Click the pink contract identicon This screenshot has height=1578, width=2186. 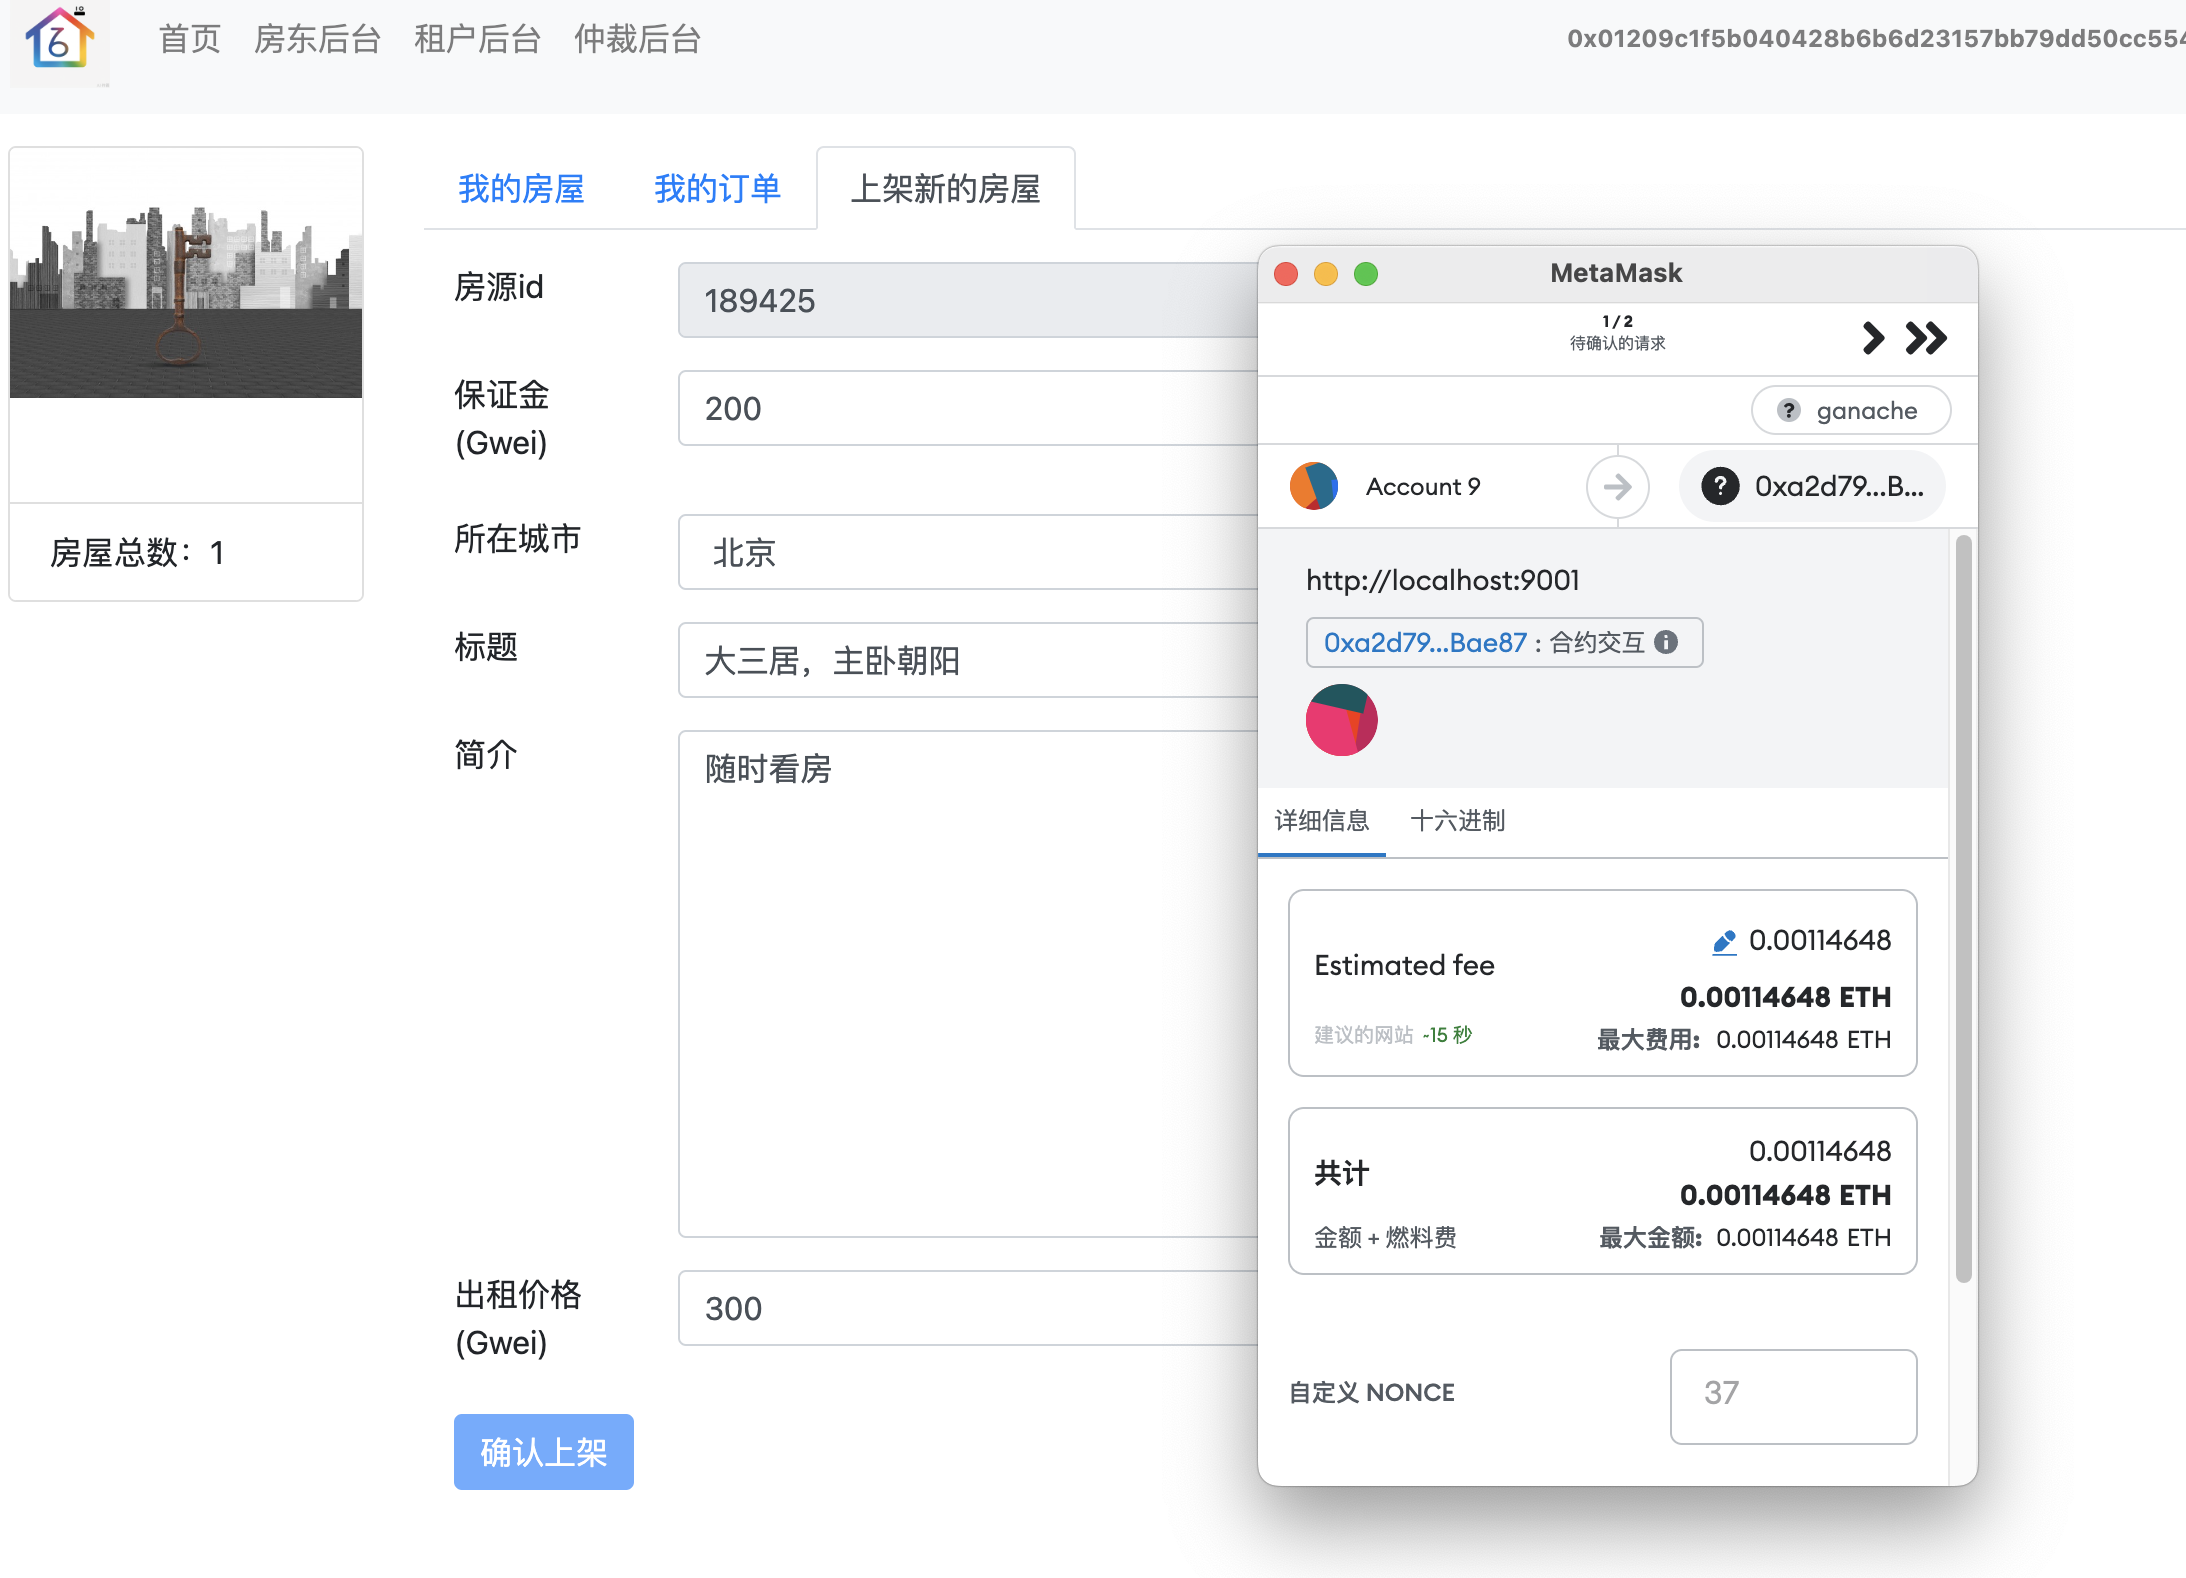coord(1342,720)
